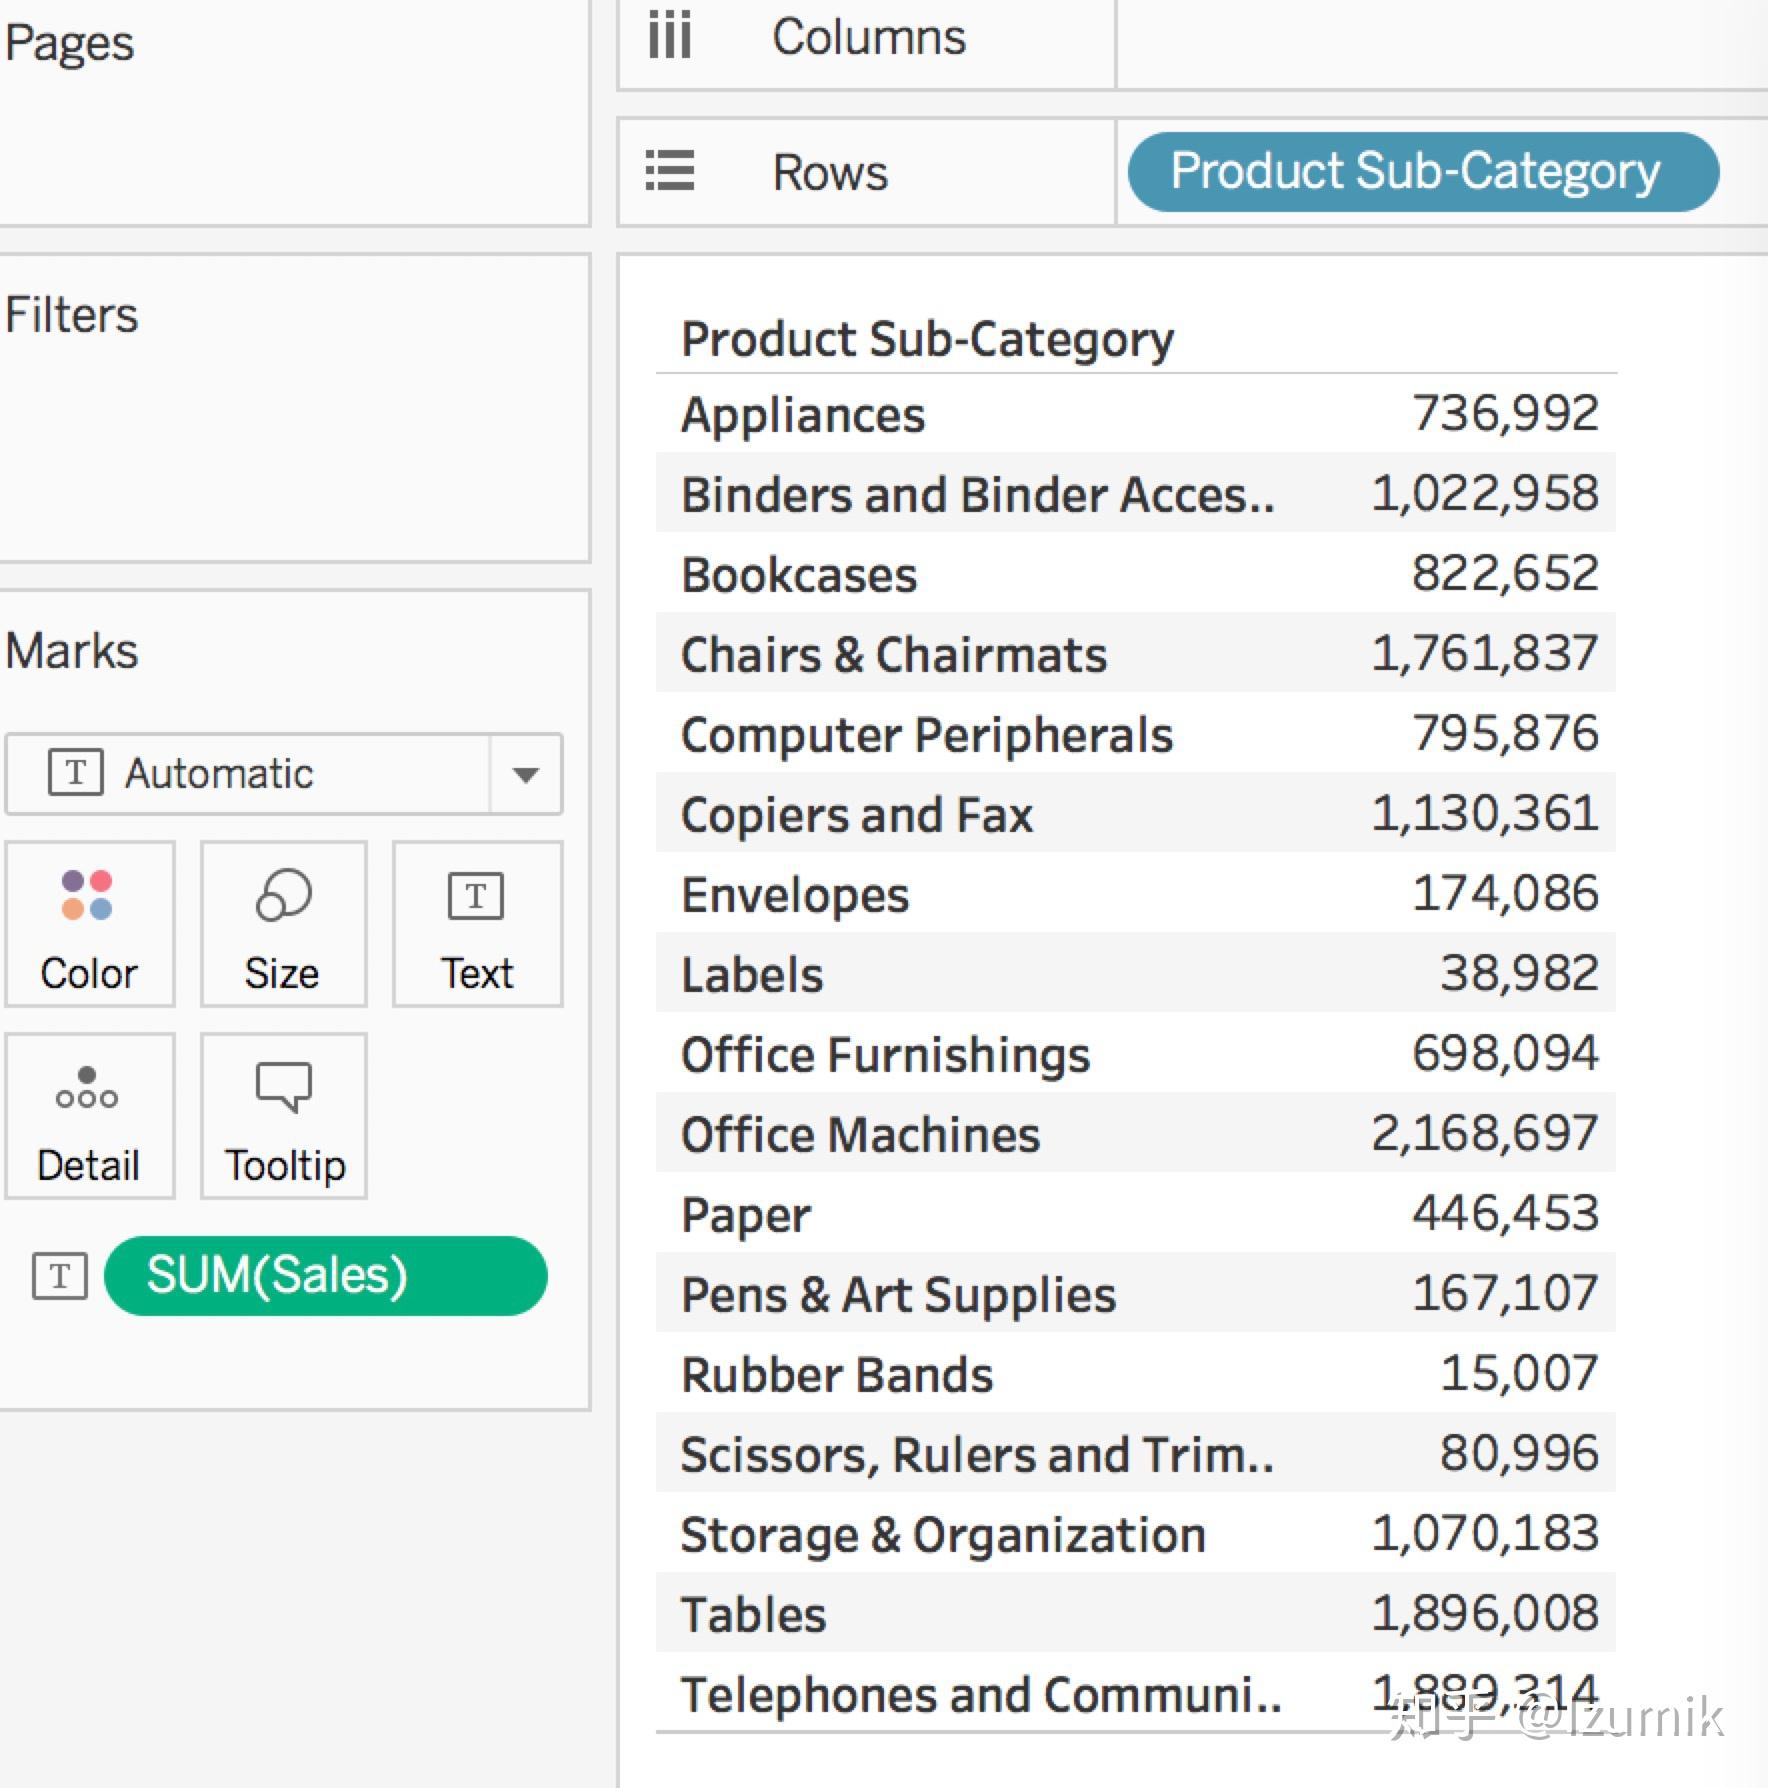Click the Columns shelf icon

coord(669,37)
